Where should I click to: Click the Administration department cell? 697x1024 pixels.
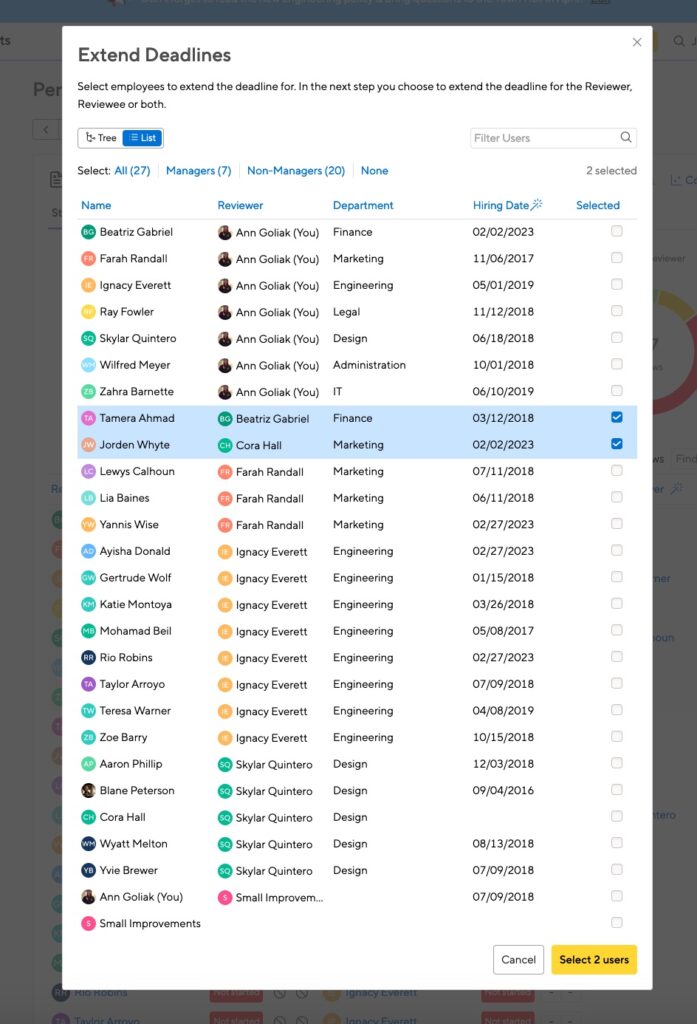(369, 365)
